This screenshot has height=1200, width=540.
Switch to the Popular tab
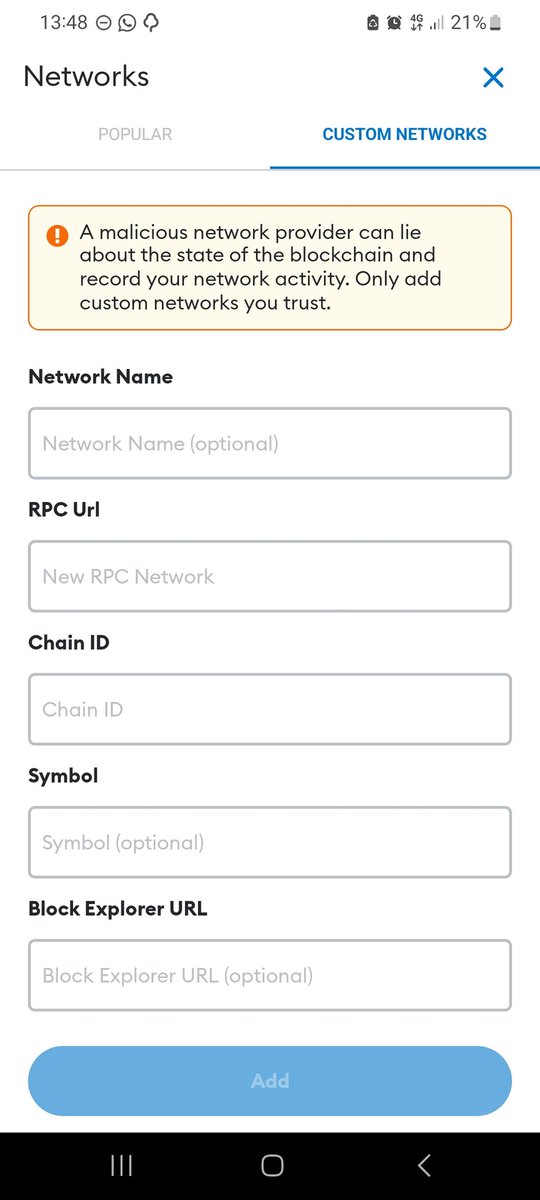pyautogui.click(x=135, y=134)
